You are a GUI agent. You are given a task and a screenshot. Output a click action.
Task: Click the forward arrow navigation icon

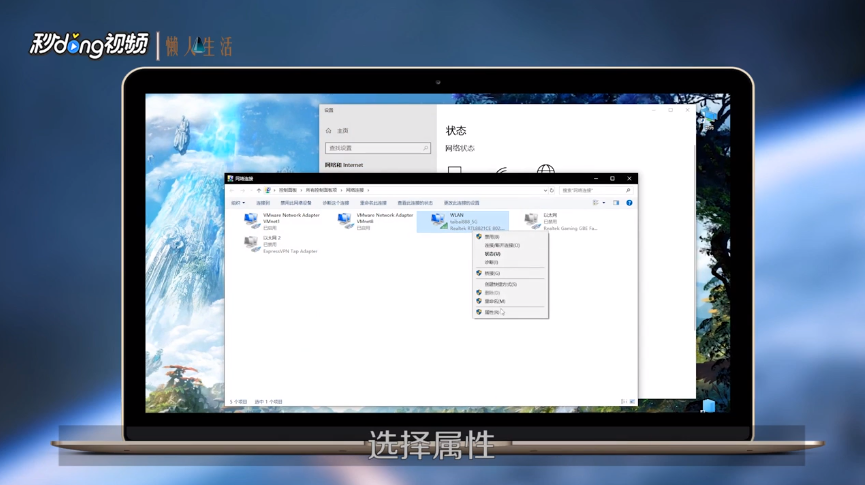click(242, 190)
